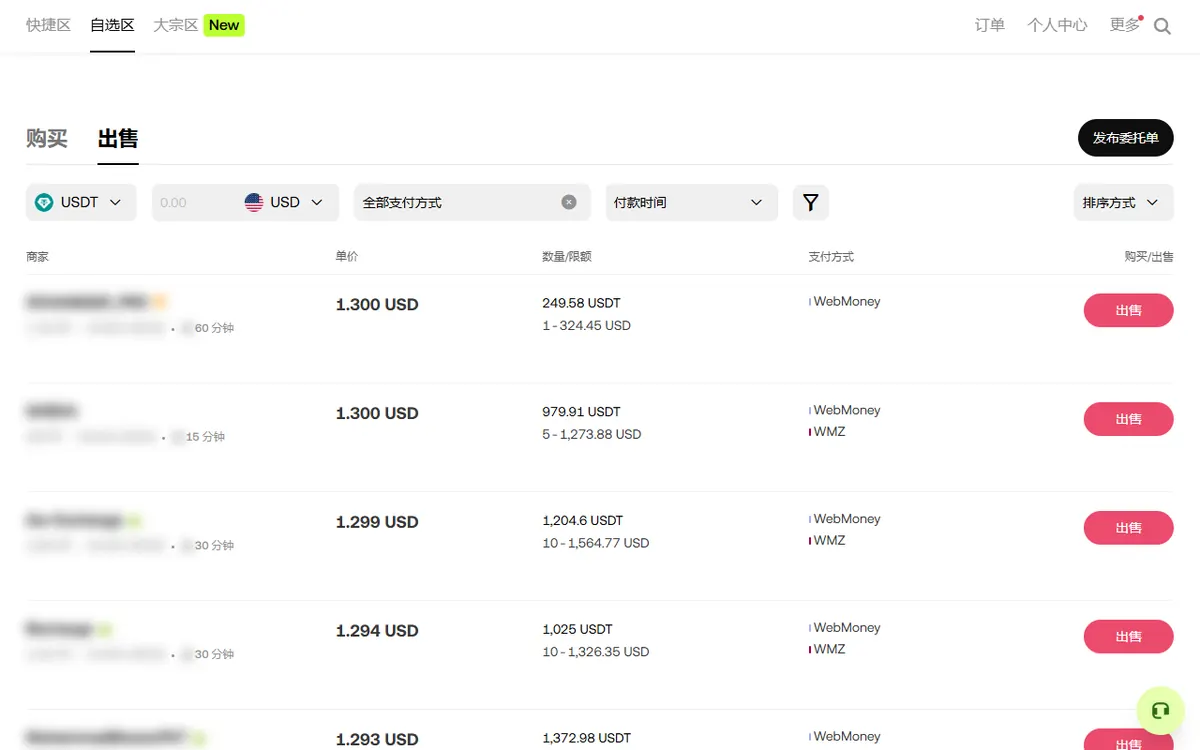Select the 自选区 tab
The image size is (1200, 750).
[112, 25]
